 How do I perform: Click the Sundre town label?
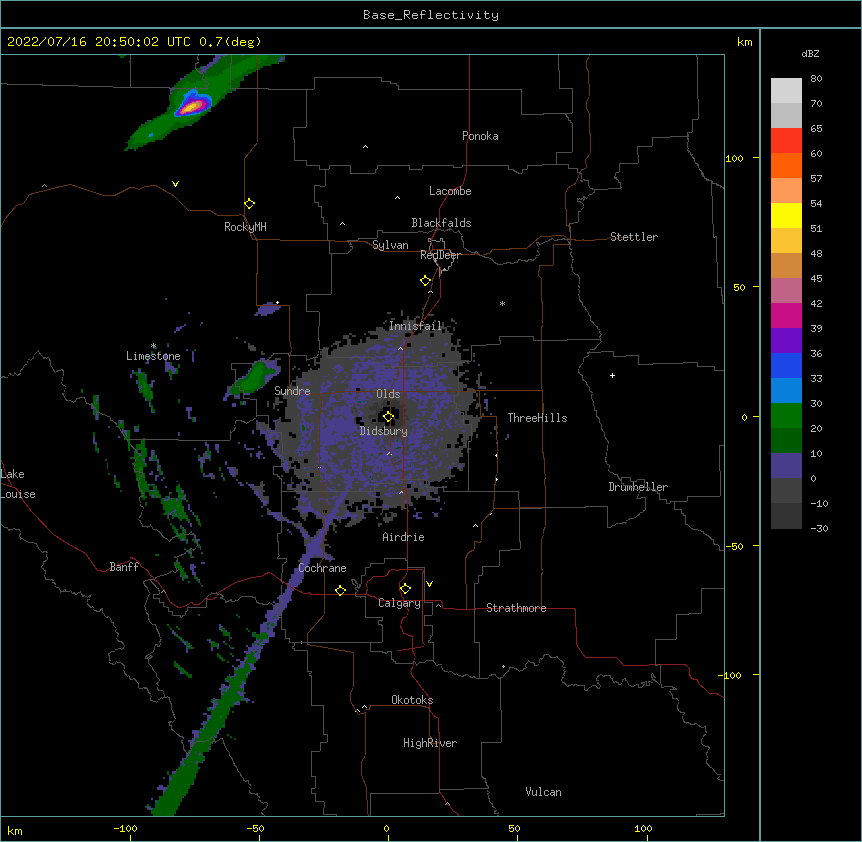(292, 391)
